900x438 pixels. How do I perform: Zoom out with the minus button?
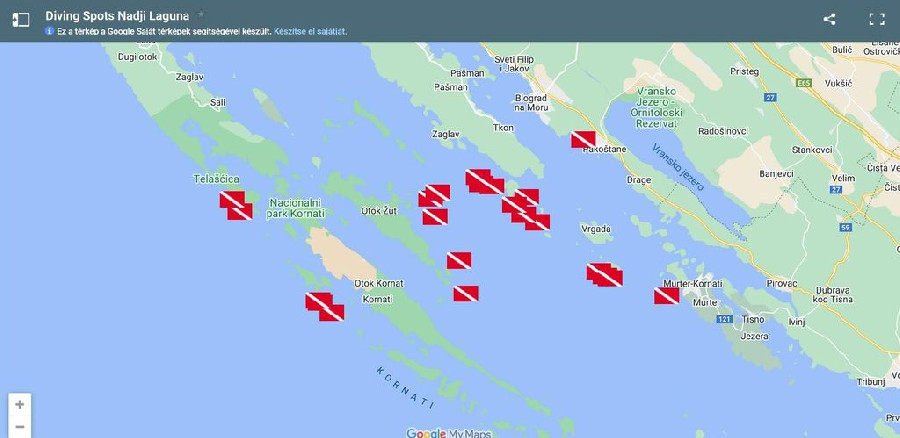(x=20, y=427)
